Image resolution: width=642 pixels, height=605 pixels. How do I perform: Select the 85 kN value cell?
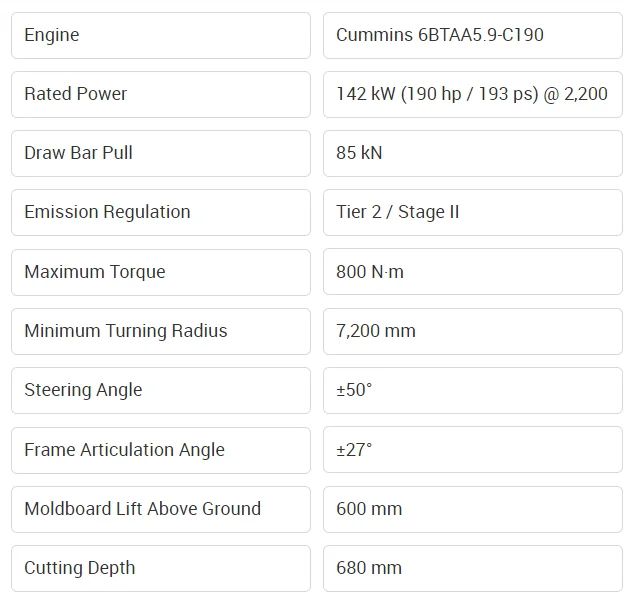point(472,153)
